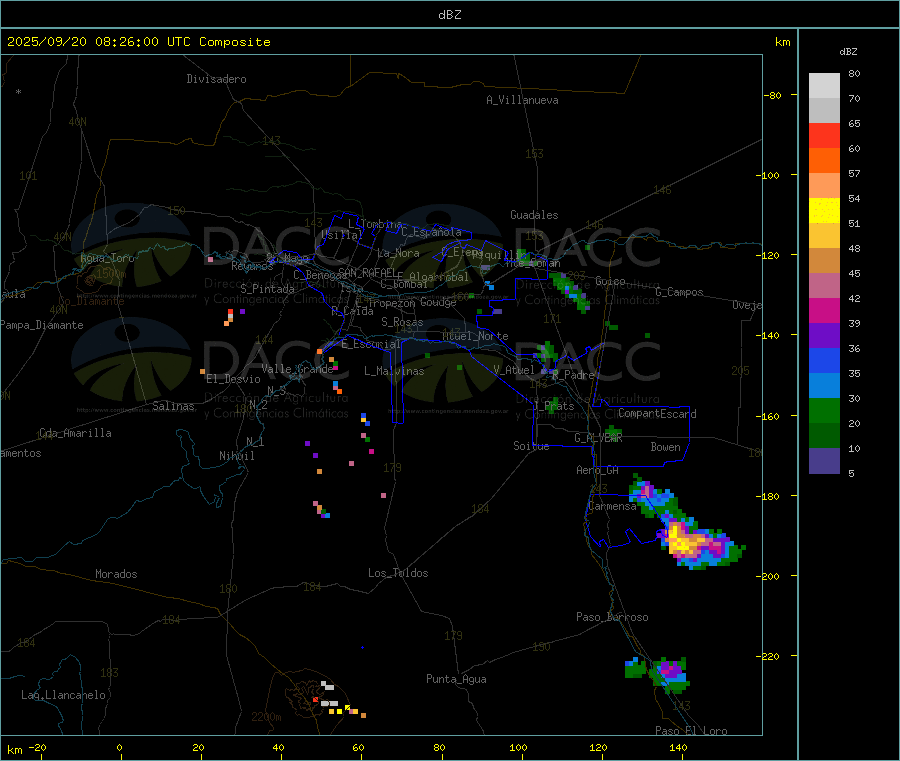Pick the slate 5-10 dBZ legend swatch
The width and height of the screenshot is (900, 761).
tap(824, 461)
